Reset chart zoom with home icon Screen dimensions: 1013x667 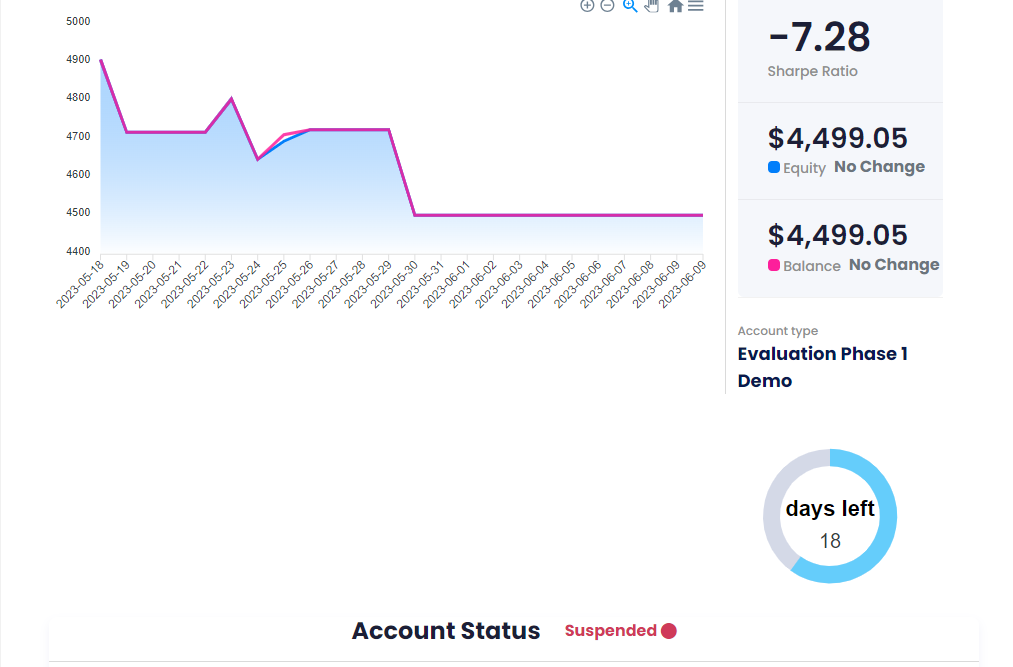[675, 6]
